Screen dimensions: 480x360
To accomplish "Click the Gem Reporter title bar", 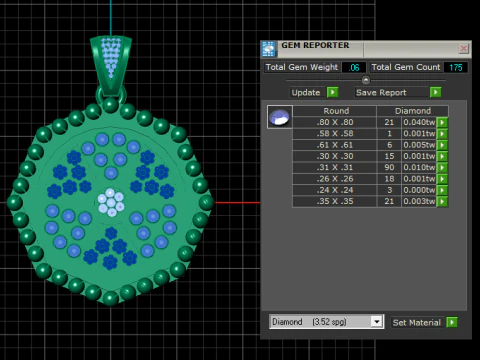I will [x=367, y=49].
